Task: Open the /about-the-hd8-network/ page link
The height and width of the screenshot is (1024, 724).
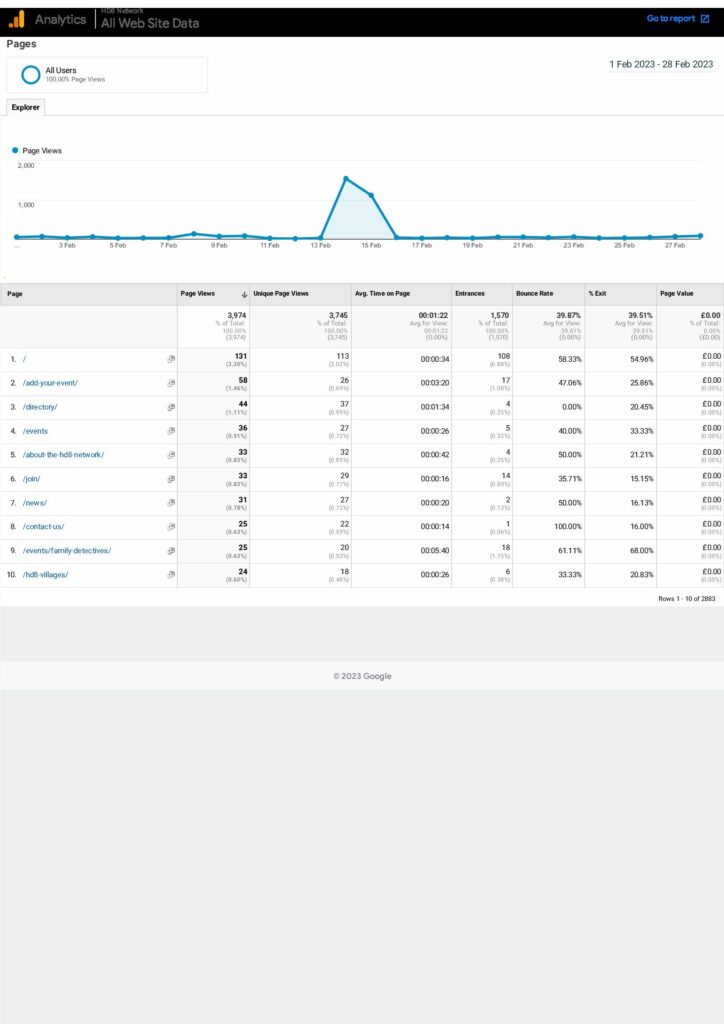Action: (63, 455)
